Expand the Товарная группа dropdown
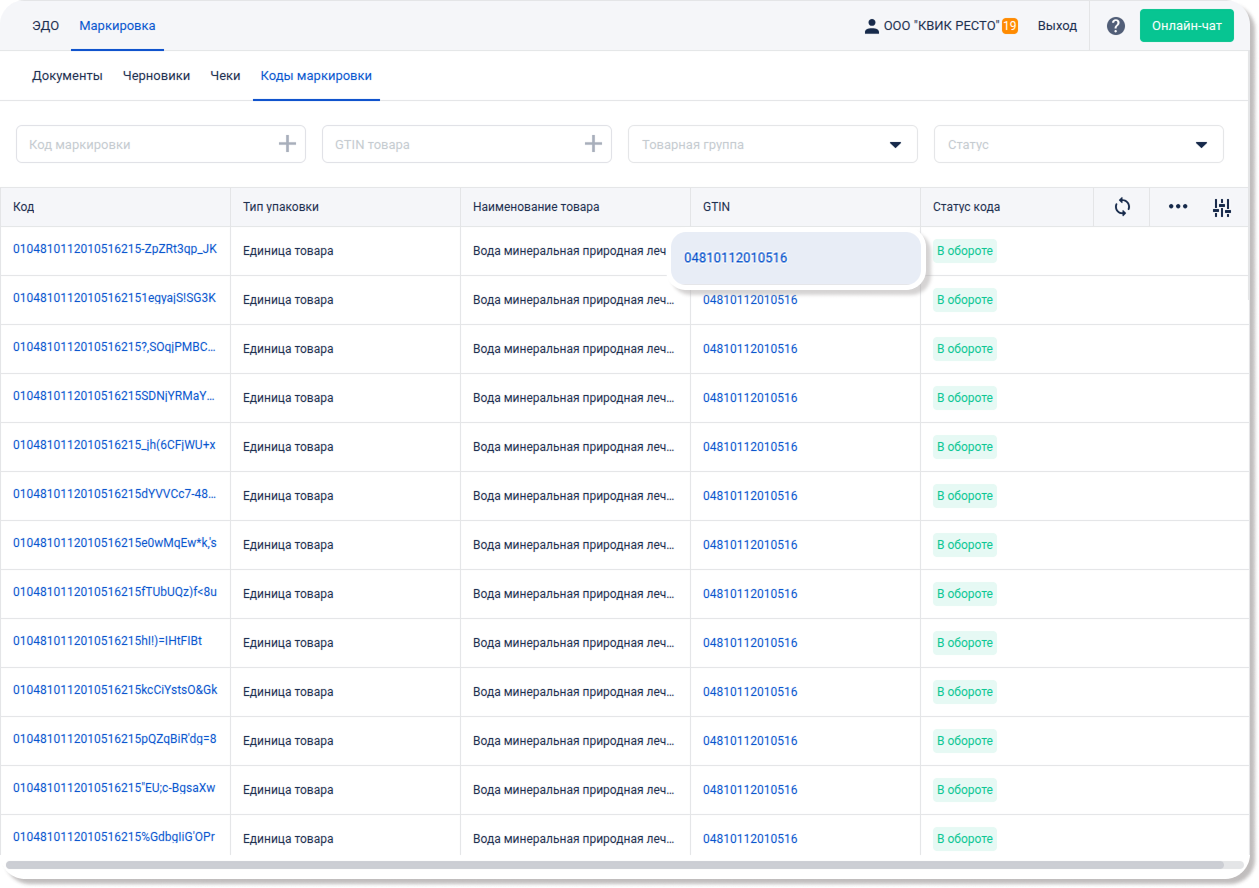 pos(895,145)
